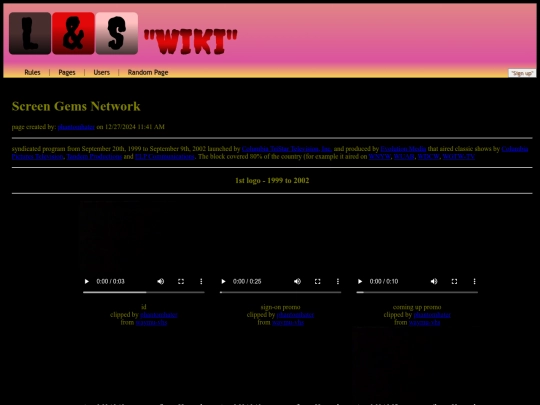Open the WUAB station link
Image resolution: width=540 pixels, height=405 pixels.
click(x=404, y=156)
